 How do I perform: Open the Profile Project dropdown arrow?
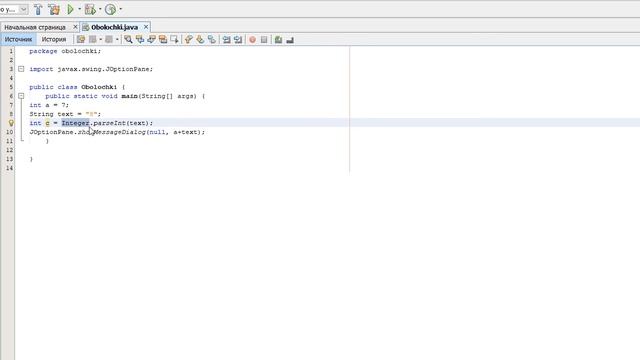pyautogui.click(x=120, y=9)
